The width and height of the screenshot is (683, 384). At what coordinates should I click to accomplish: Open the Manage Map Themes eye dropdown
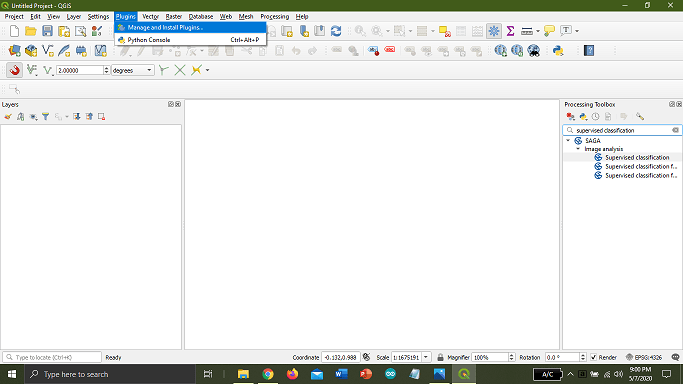pos(33,117)
